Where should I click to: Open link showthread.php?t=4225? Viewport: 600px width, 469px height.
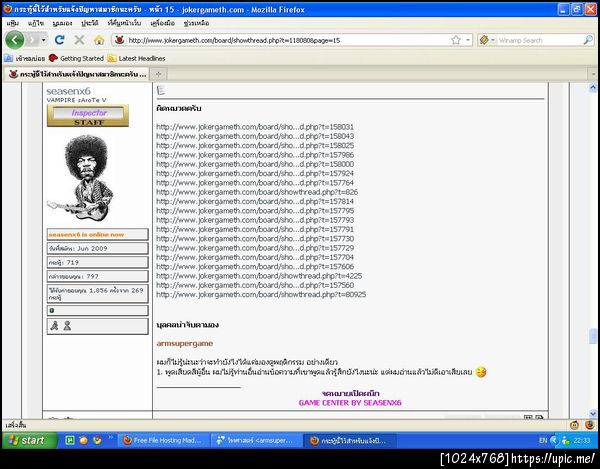pyautogui.click(x=259, y=276)
